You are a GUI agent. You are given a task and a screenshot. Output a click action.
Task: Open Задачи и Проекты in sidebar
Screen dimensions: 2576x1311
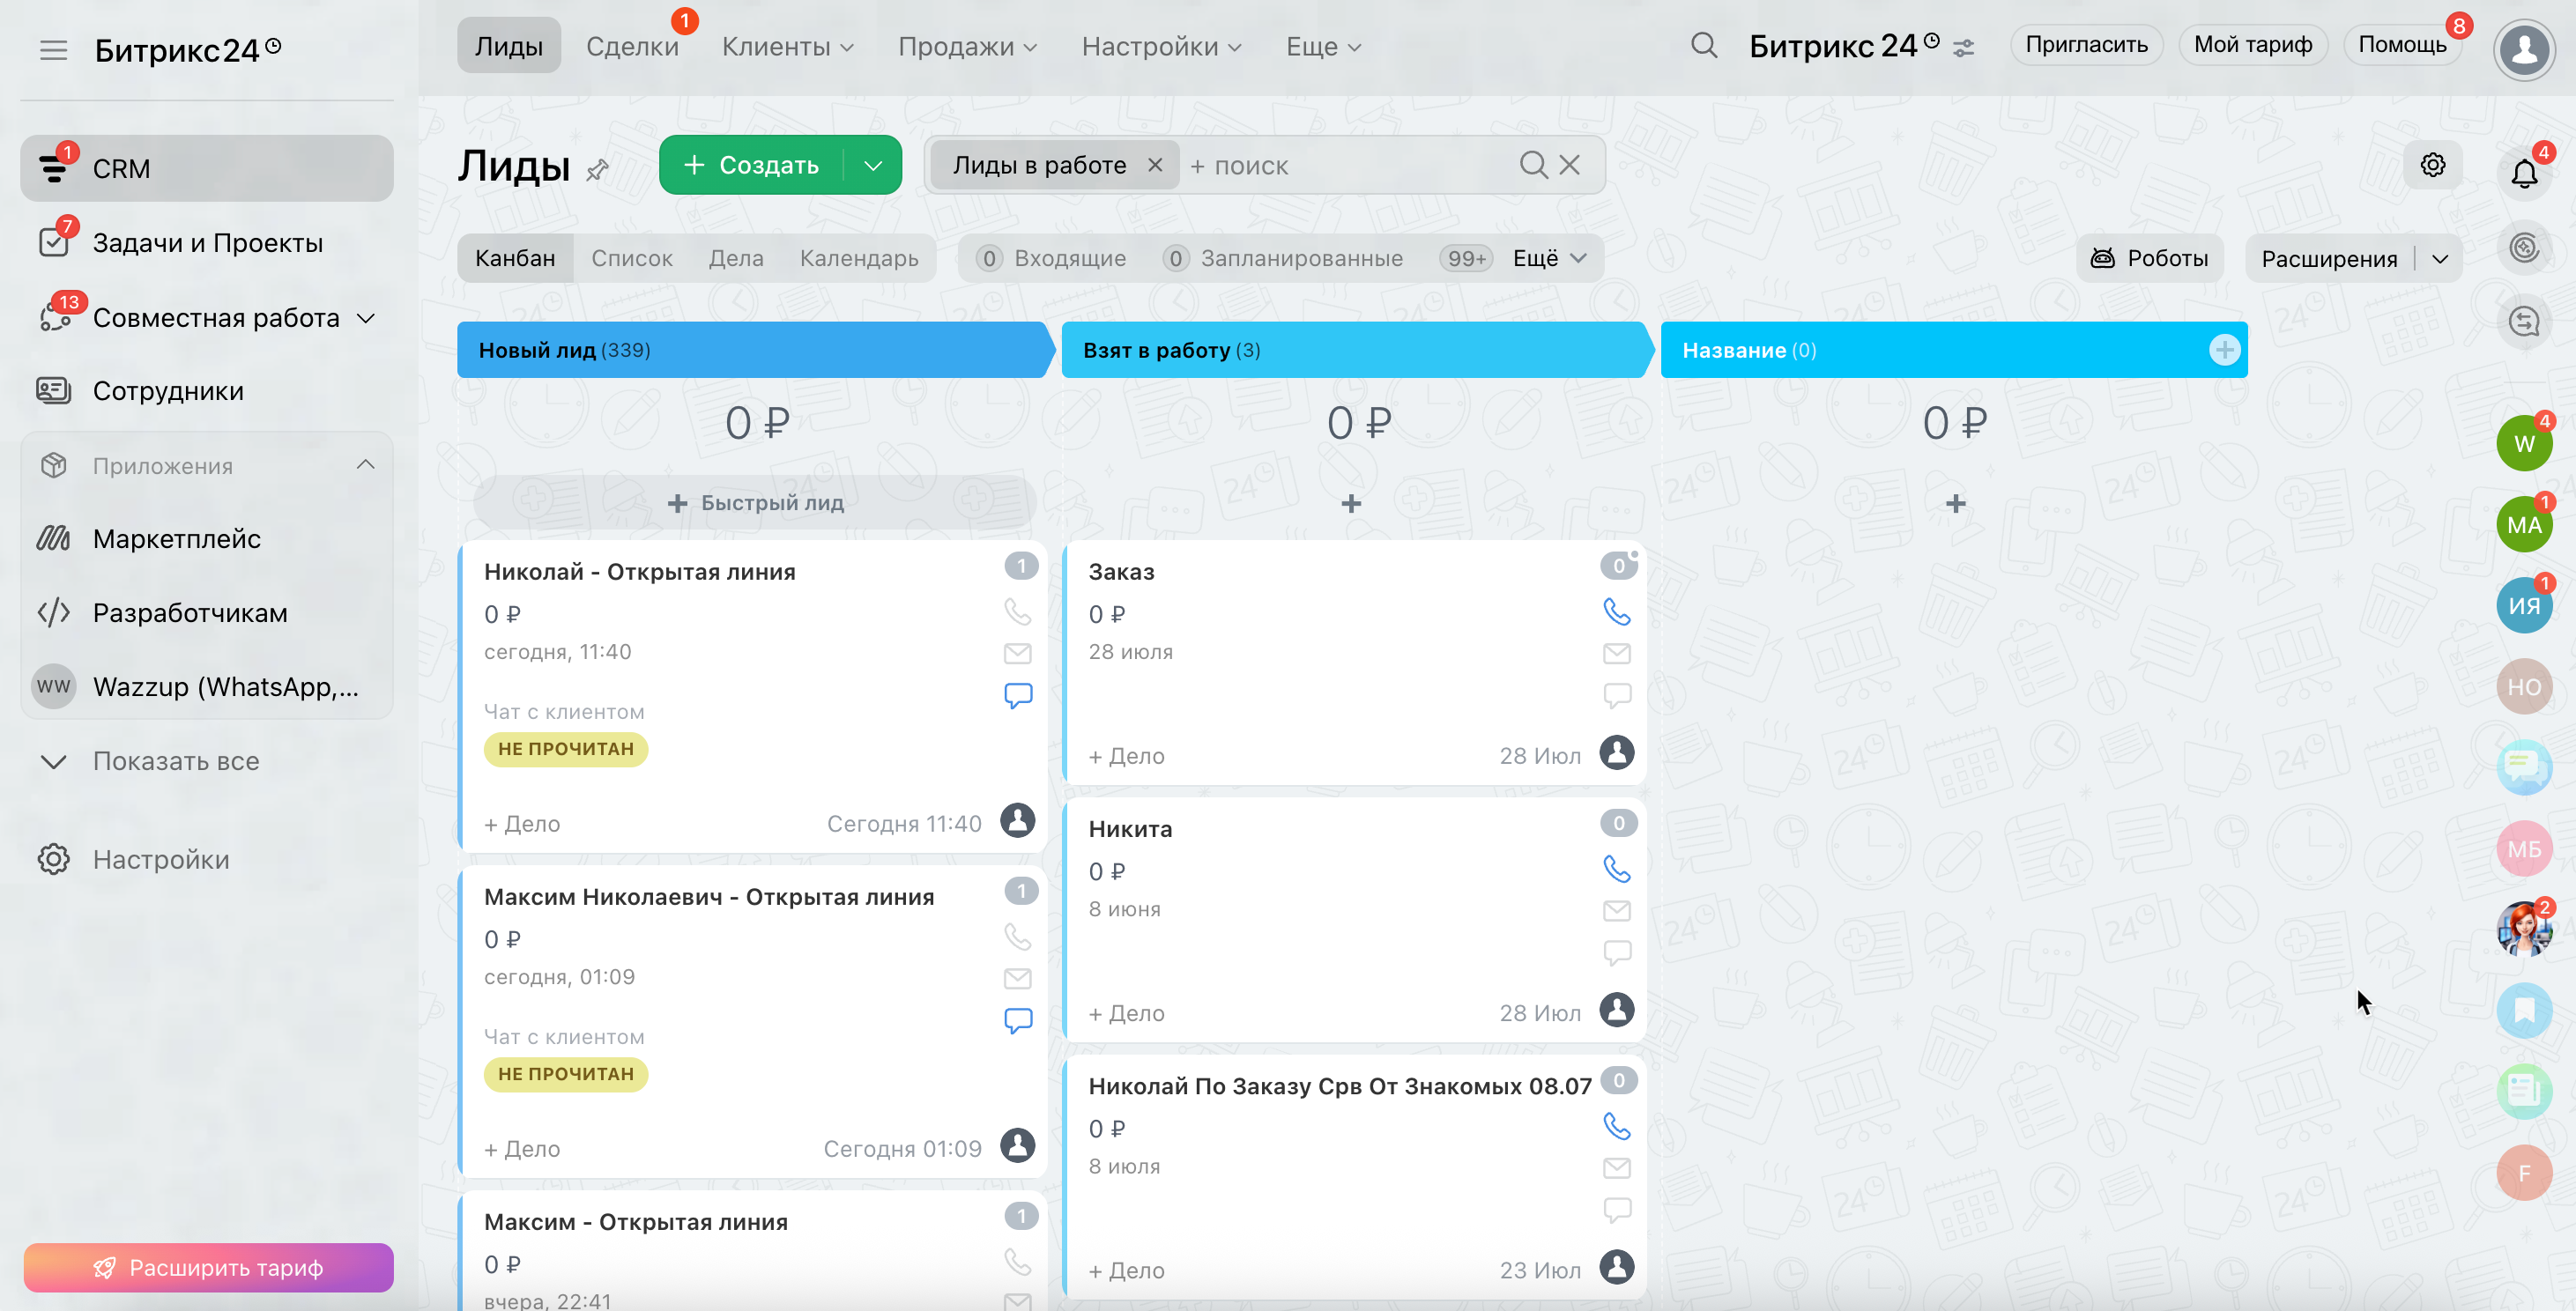click(207, 243)
